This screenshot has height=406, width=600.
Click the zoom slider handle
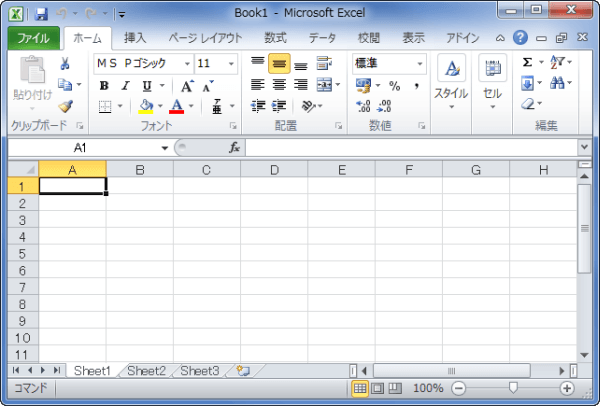click(513, 388)
